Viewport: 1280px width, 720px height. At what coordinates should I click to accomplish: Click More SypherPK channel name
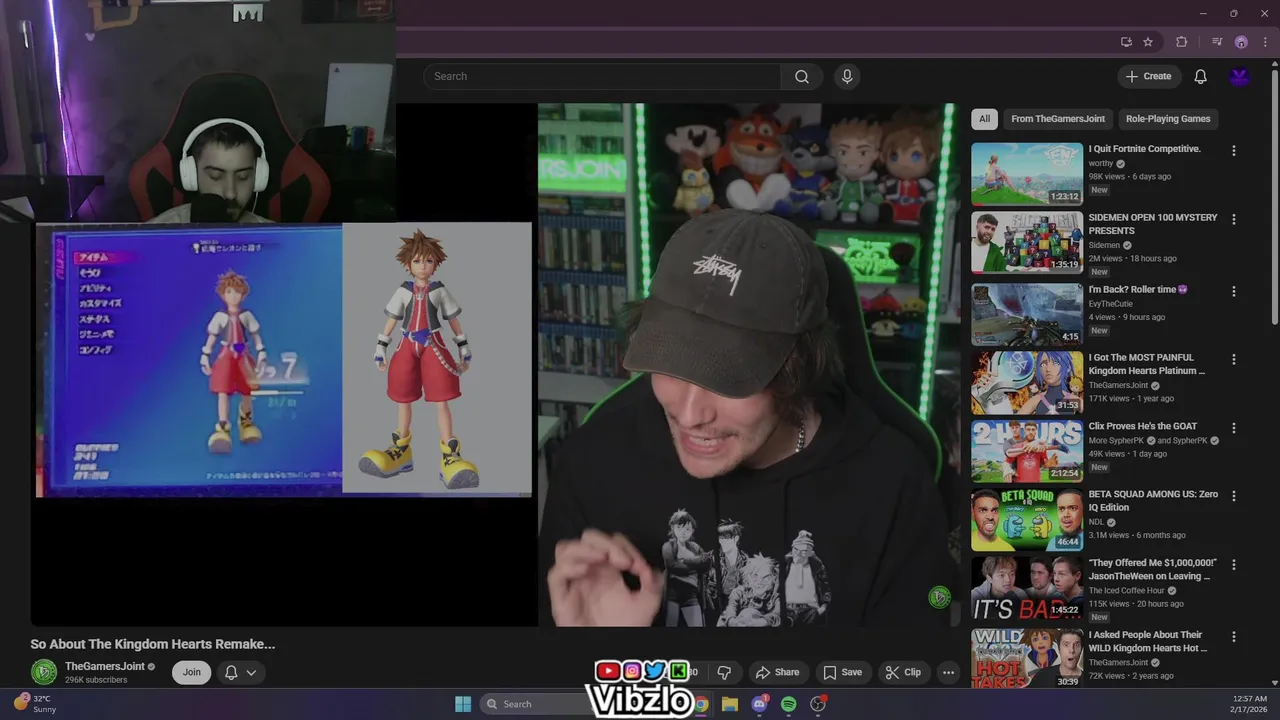(1116, 441)
